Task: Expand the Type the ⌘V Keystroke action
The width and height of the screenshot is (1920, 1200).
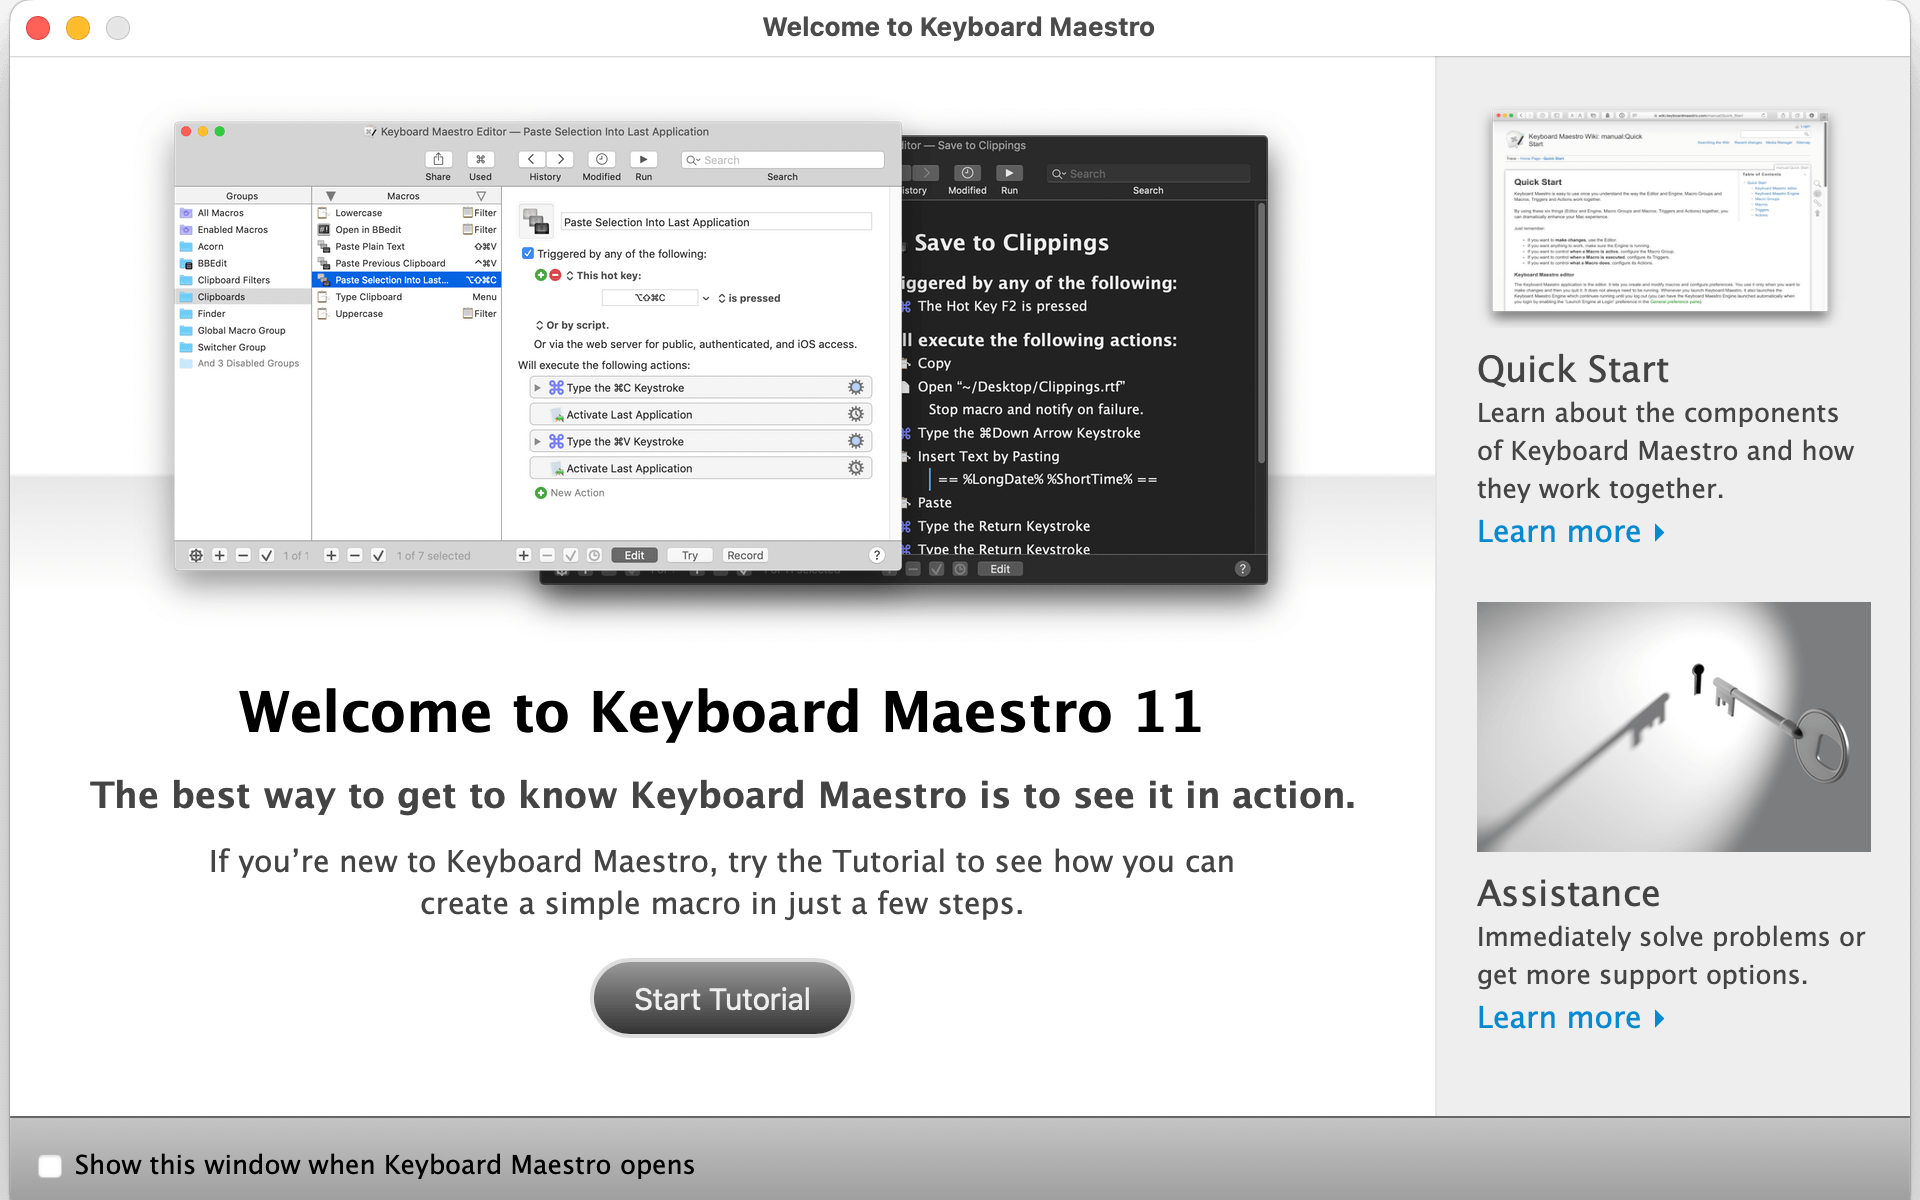Action: [x=537, y=442]
